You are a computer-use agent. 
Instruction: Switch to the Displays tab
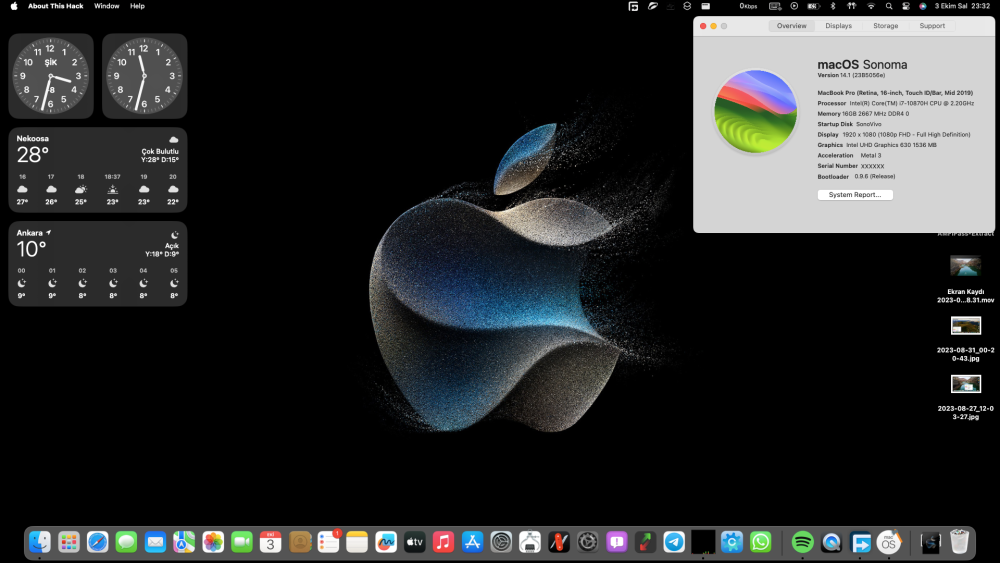tap(838, 26)
